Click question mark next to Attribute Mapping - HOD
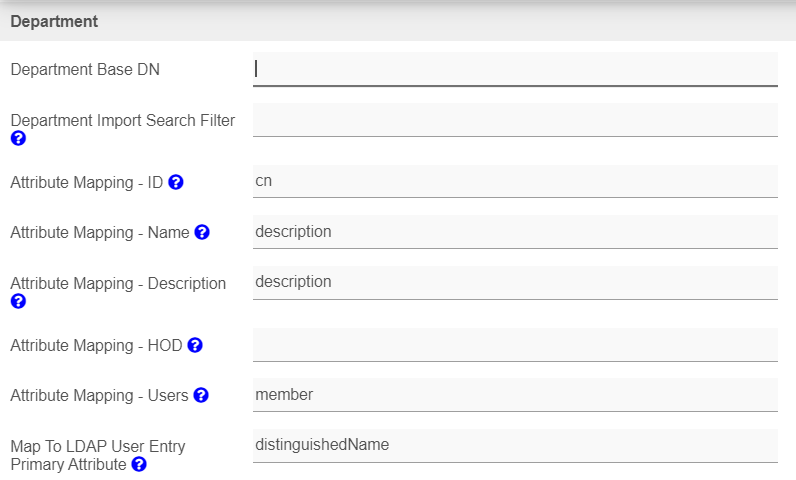Image resolution: width=796 pixels, height=480 pixels. 195,345
